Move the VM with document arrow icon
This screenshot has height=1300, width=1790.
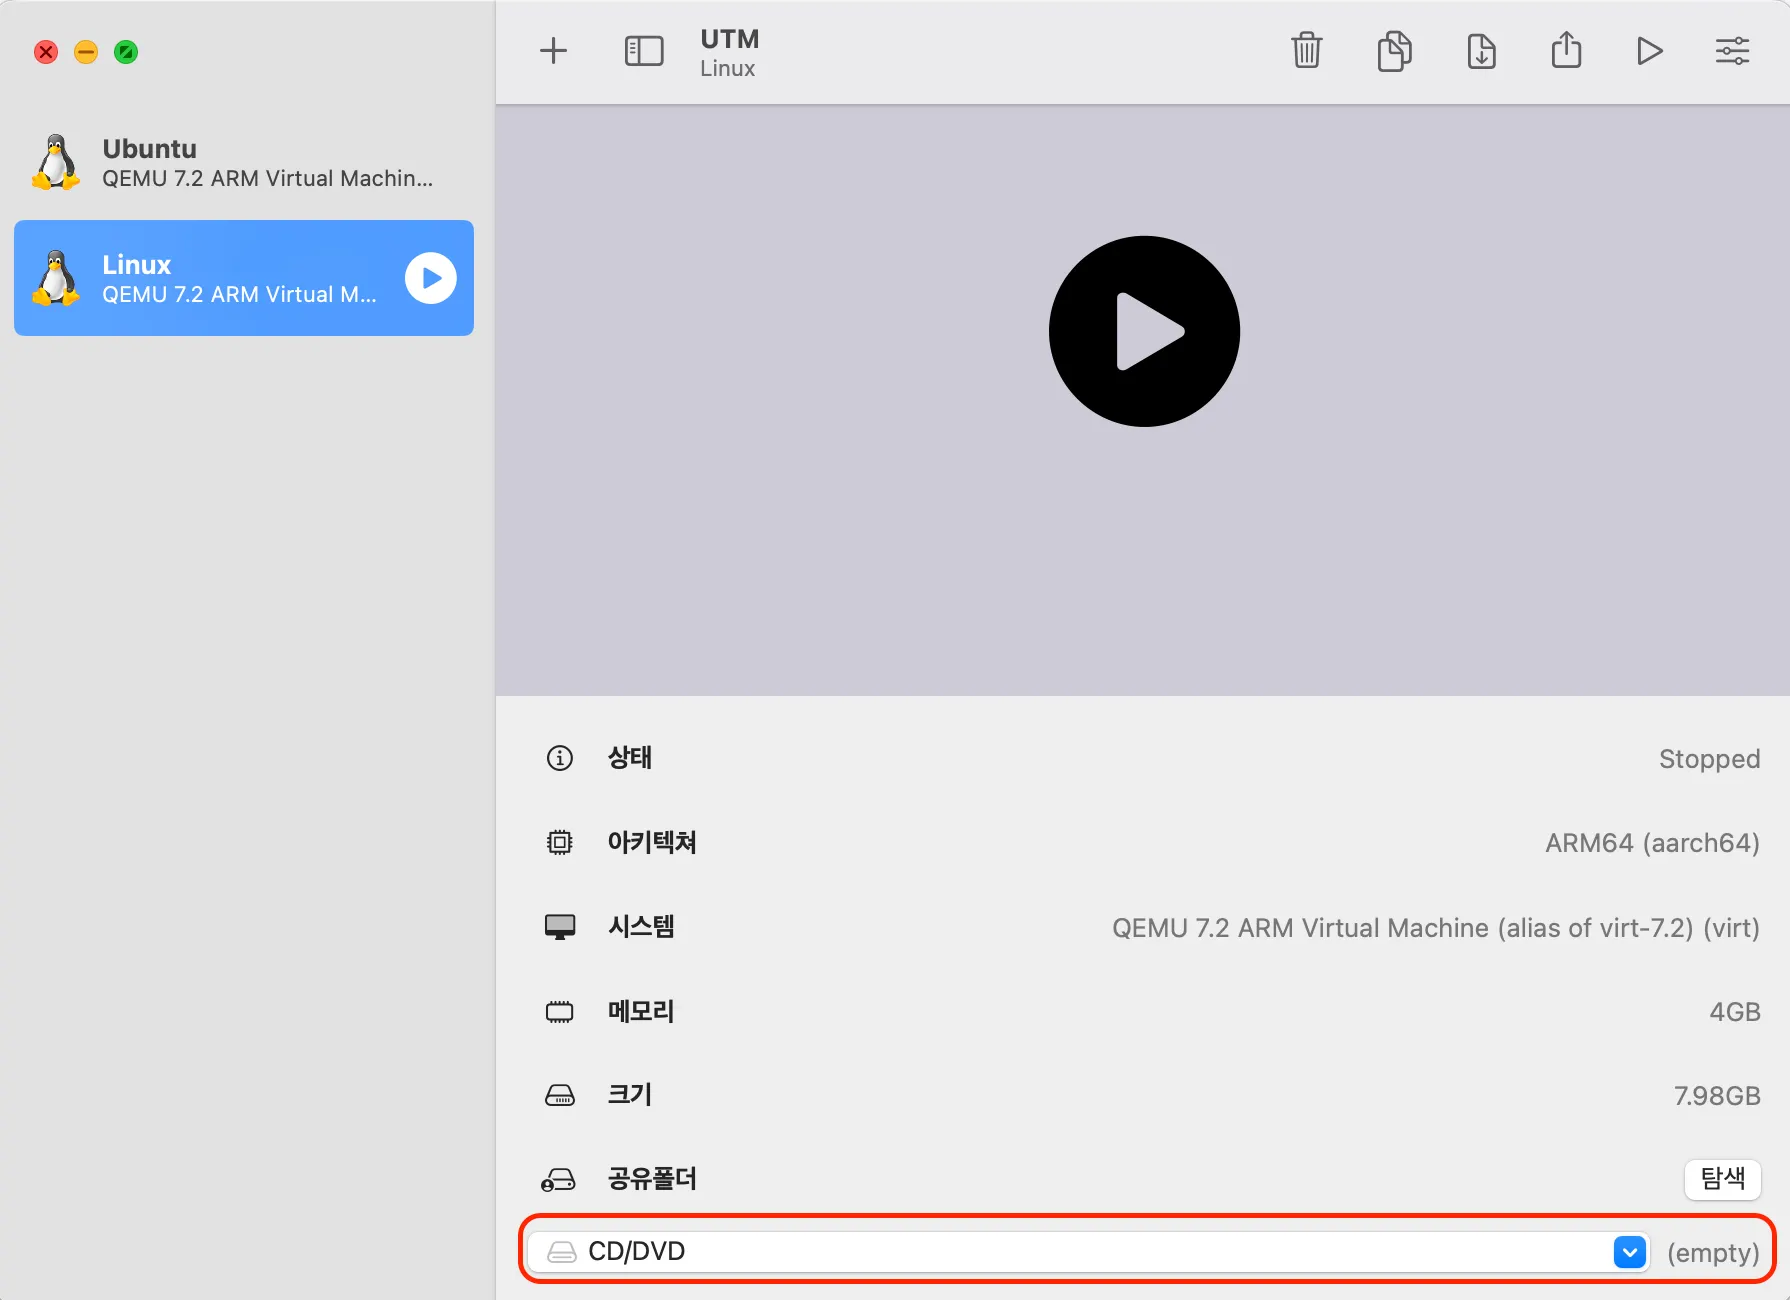click(1481, 51)
